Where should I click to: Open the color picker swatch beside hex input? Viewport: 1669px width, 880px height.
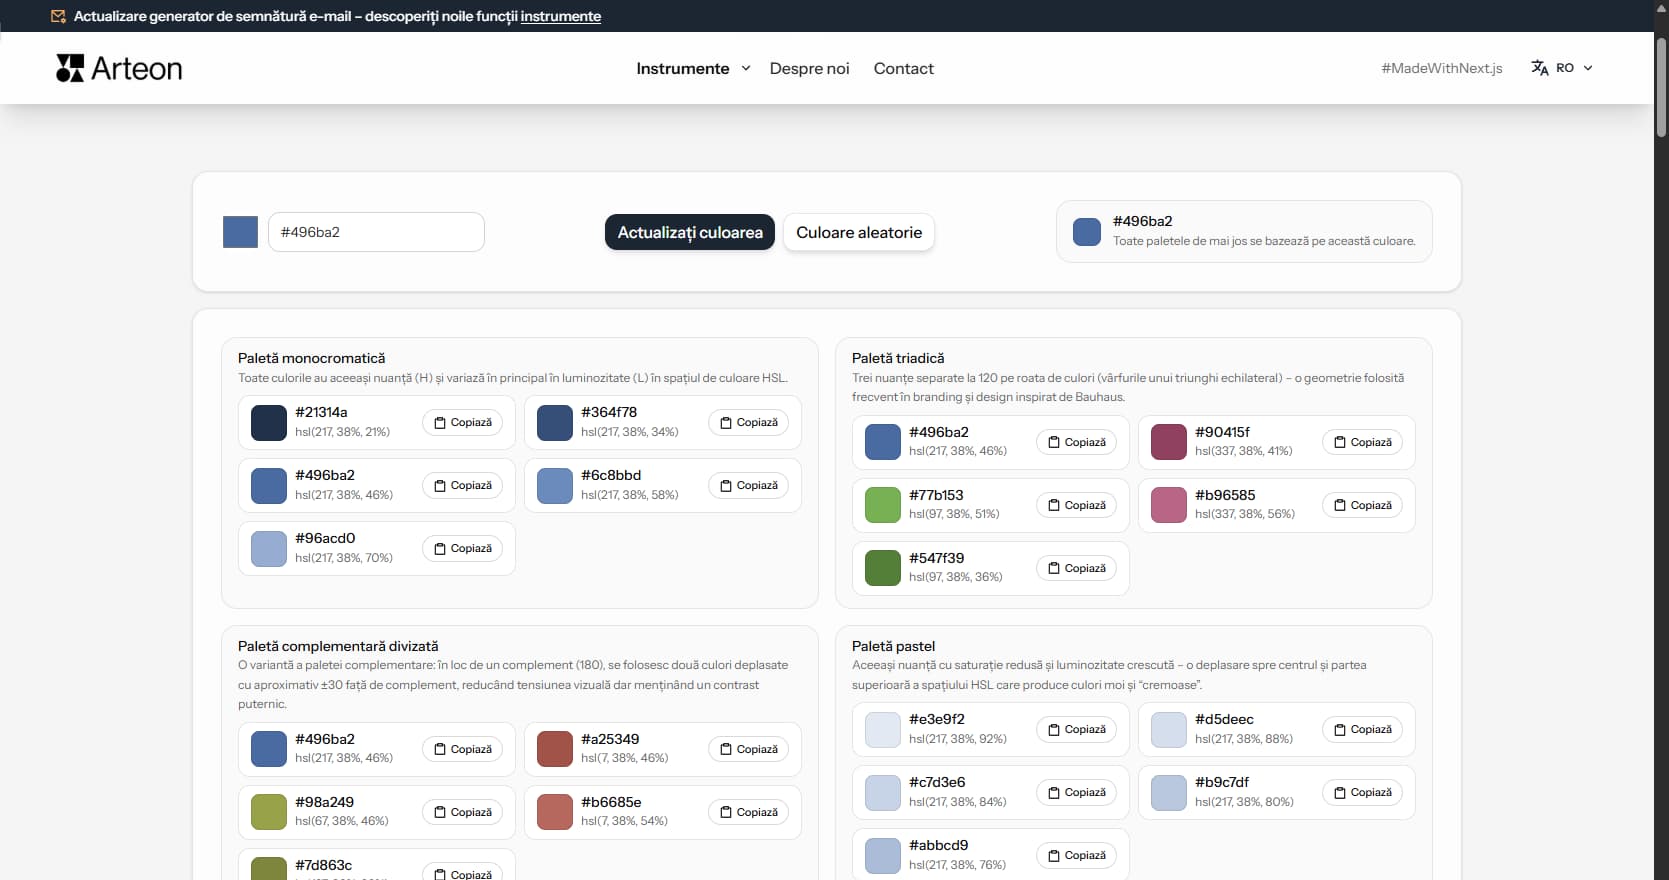[x=240, y=232]
